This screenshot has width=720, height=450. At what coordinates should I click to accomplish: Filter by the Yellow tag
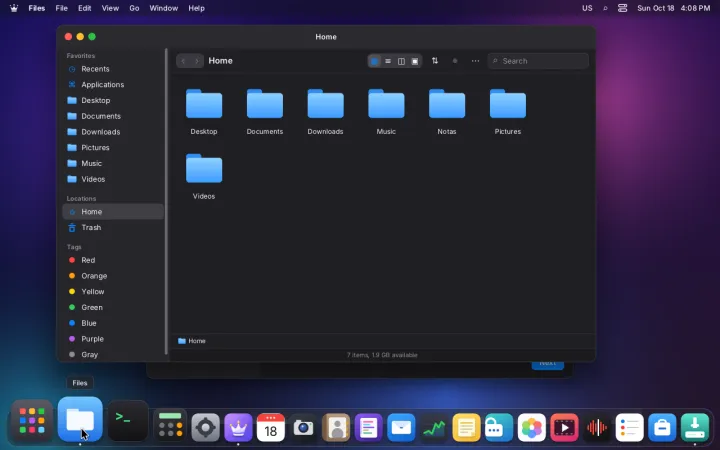pyautogui.click(x=113, y=292)
